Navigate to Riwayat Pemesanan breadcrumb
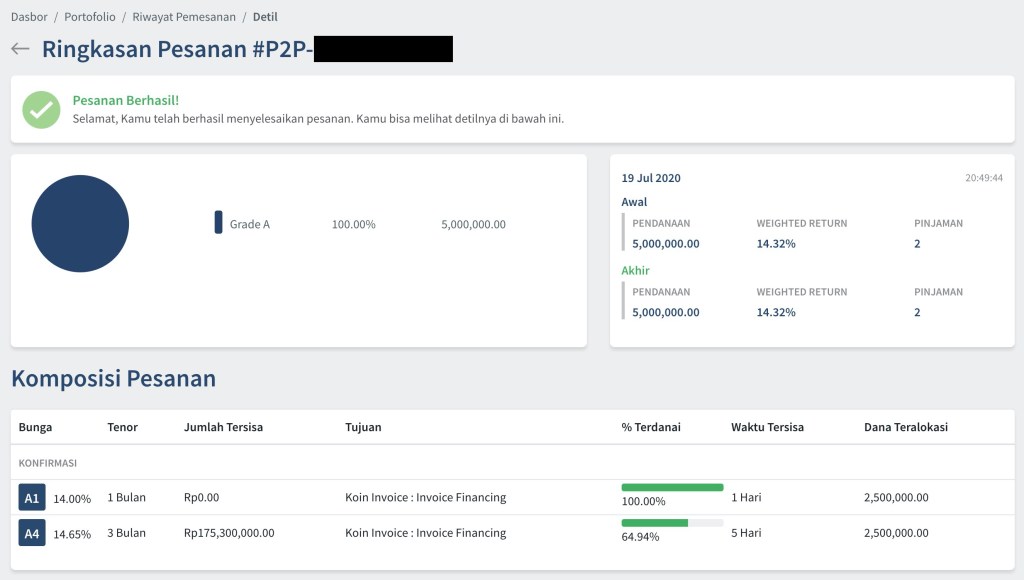Viewport: 1024px width, 580px height. (184, 17)
